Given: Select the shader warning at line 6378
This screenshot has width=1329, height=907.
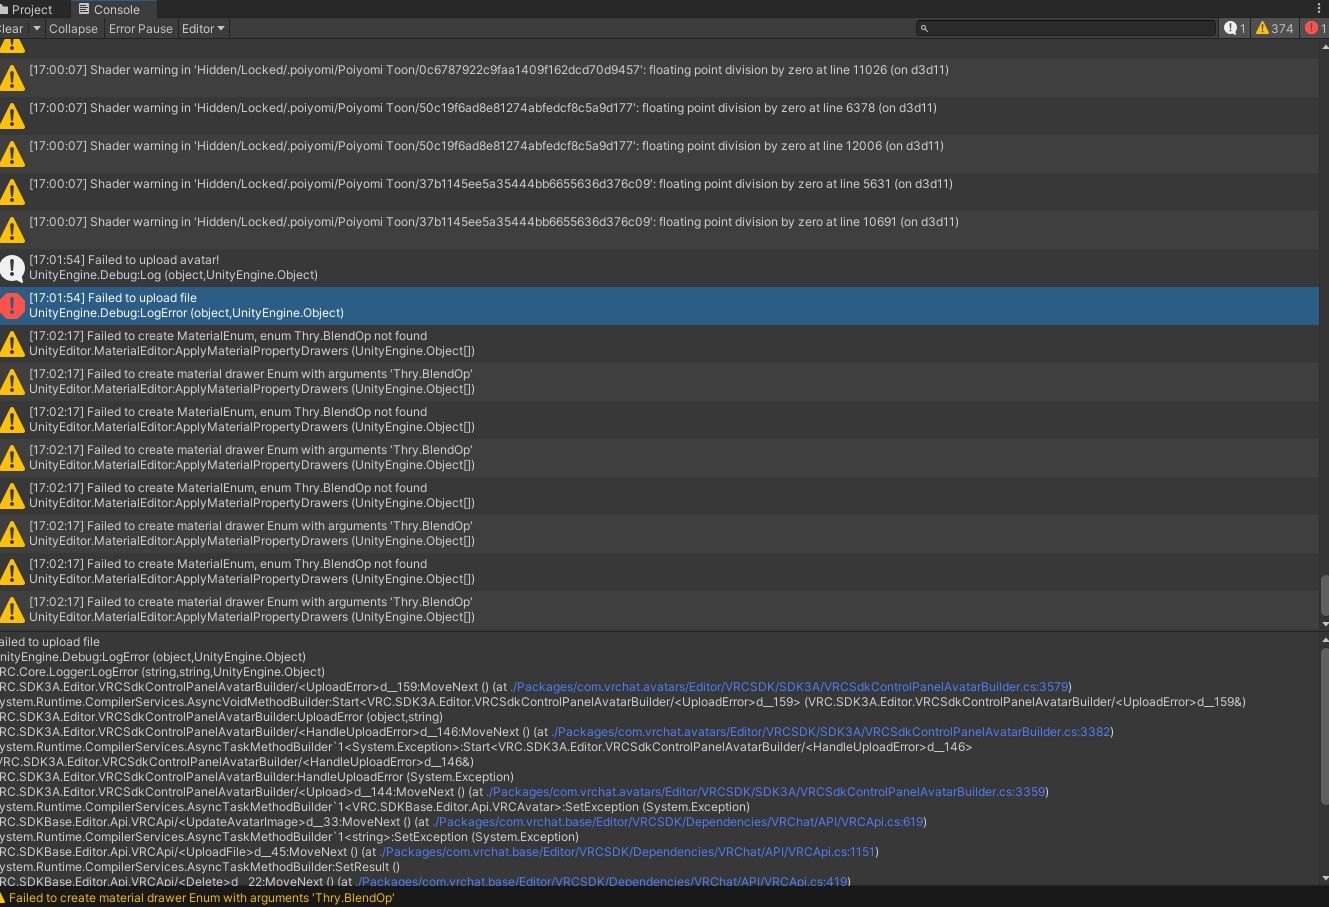Looking at the screenshot, I should click(x=659, y=115).
